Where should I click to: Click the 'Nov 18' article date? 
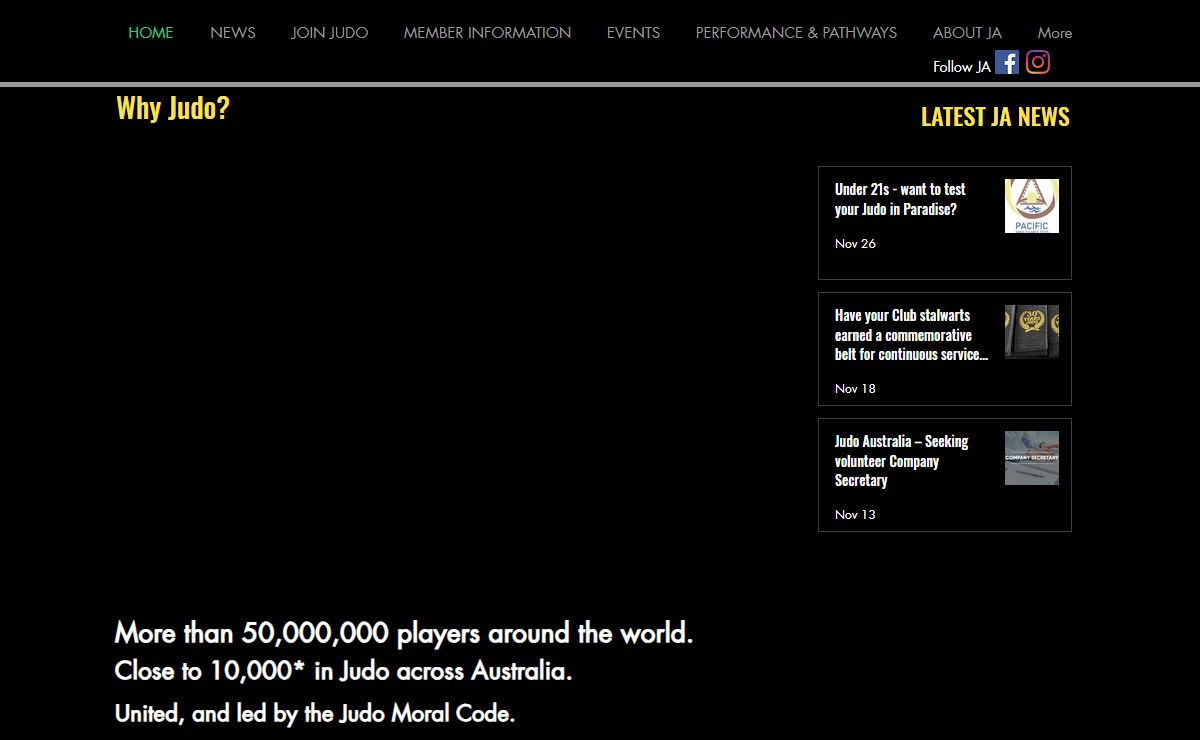click(855, 388)
